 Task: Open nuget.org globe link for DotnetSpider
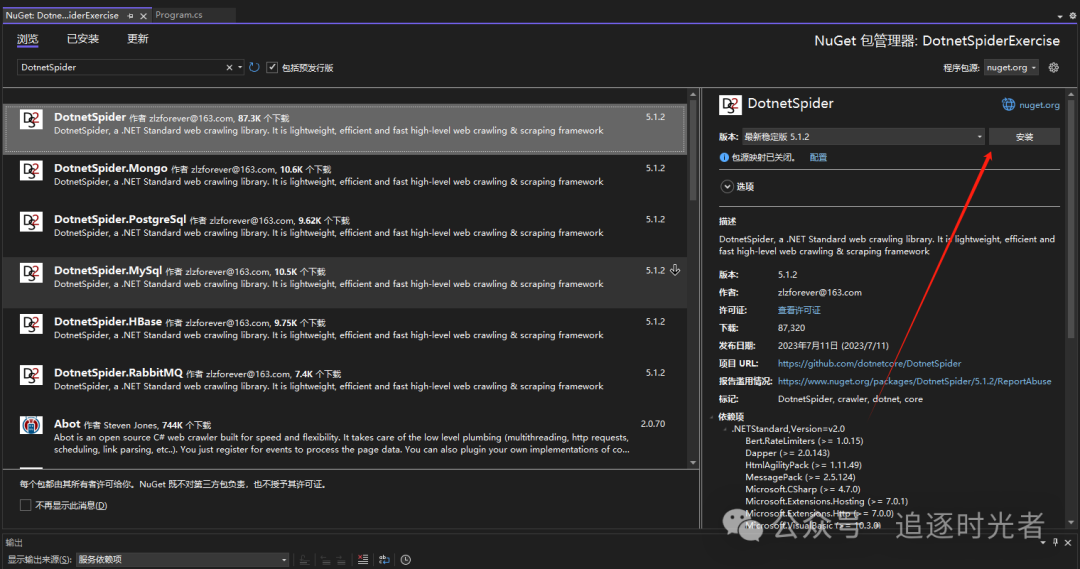click(1030, 105)
